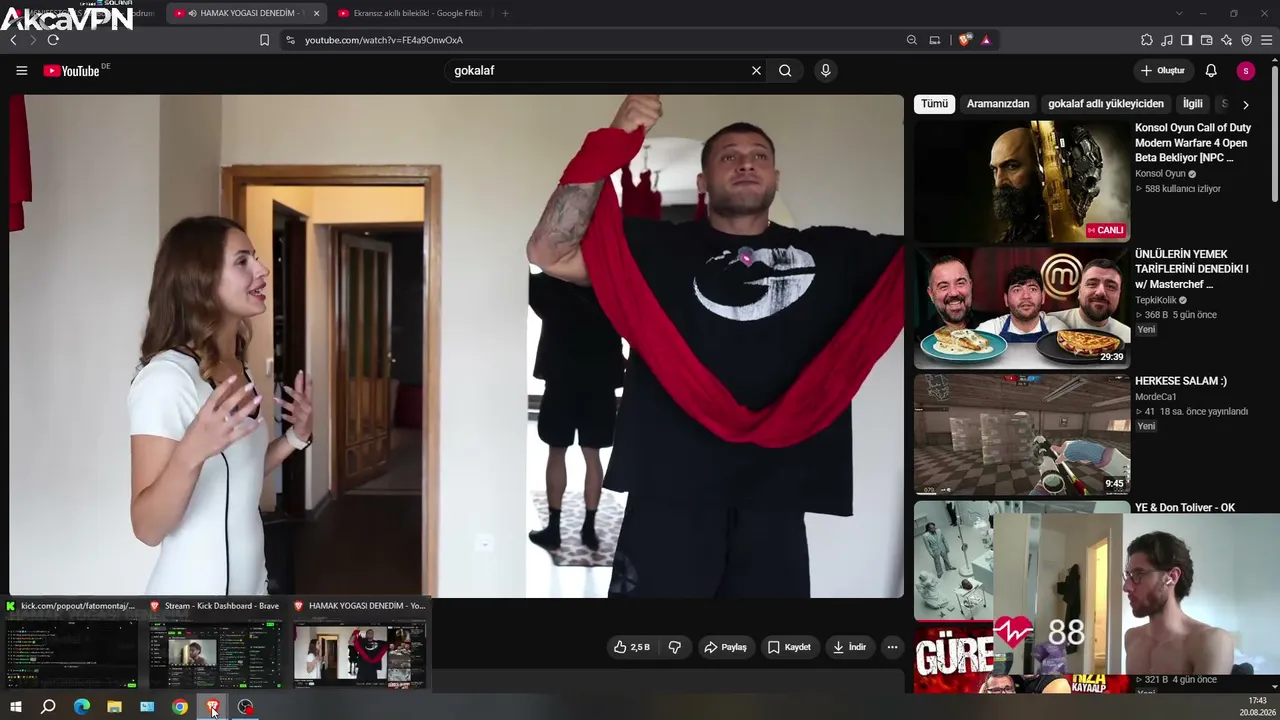Open browser extensions puzzle icon
This screenshot has height=720, width=1280.
click(x=1147, y=40)
